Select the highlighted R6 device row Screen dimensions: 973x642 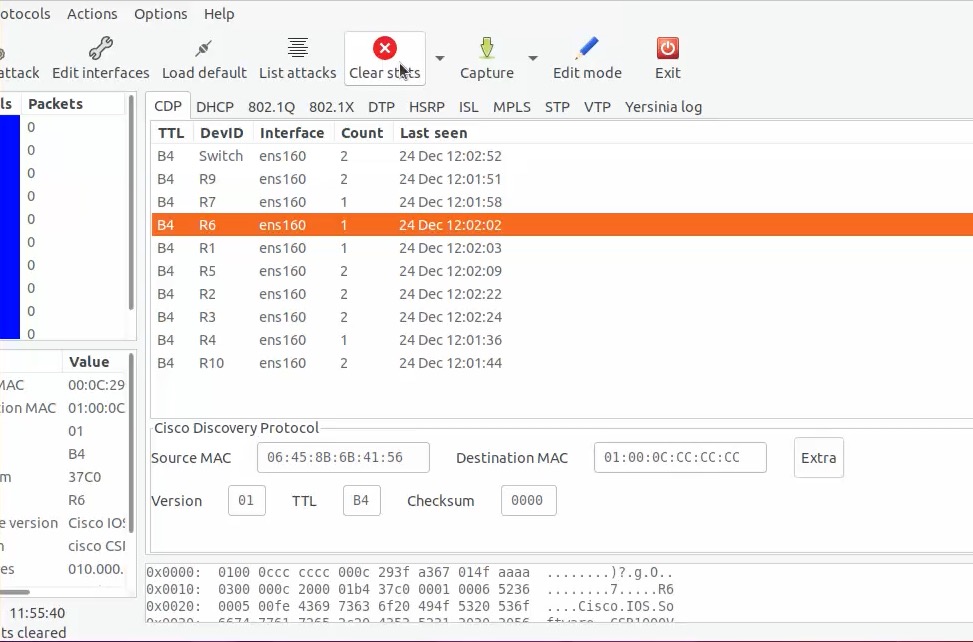pos(562,225)
